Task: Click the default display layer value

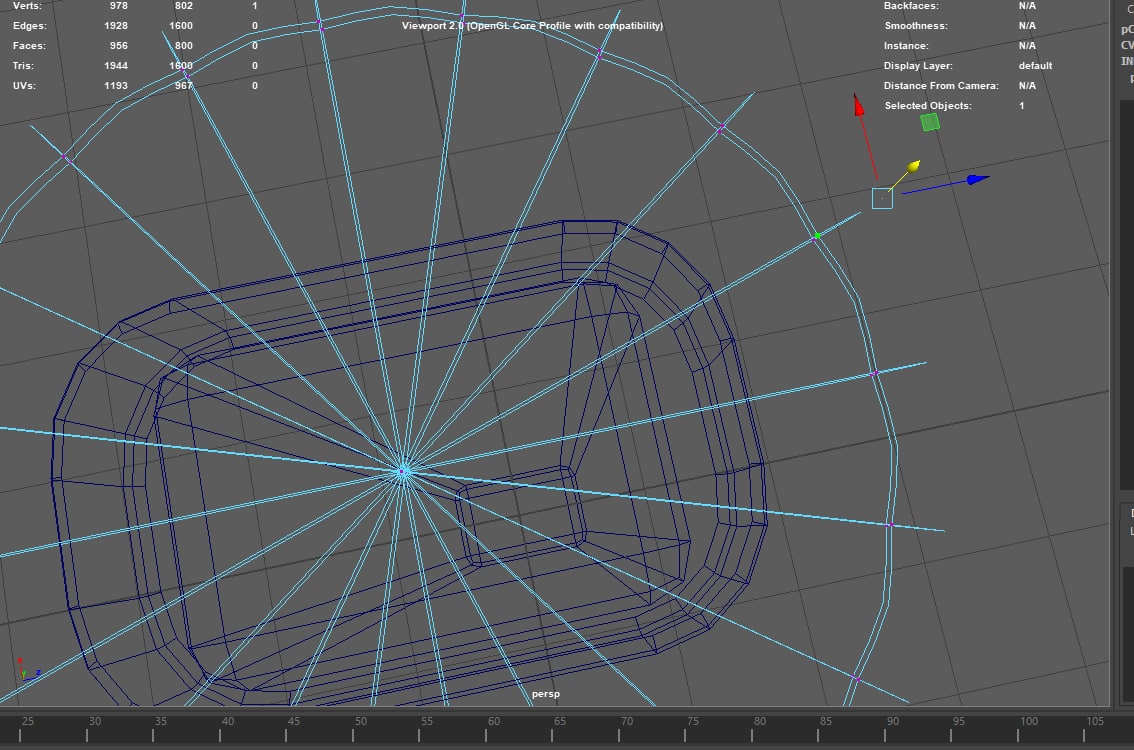Action: 1036,66
